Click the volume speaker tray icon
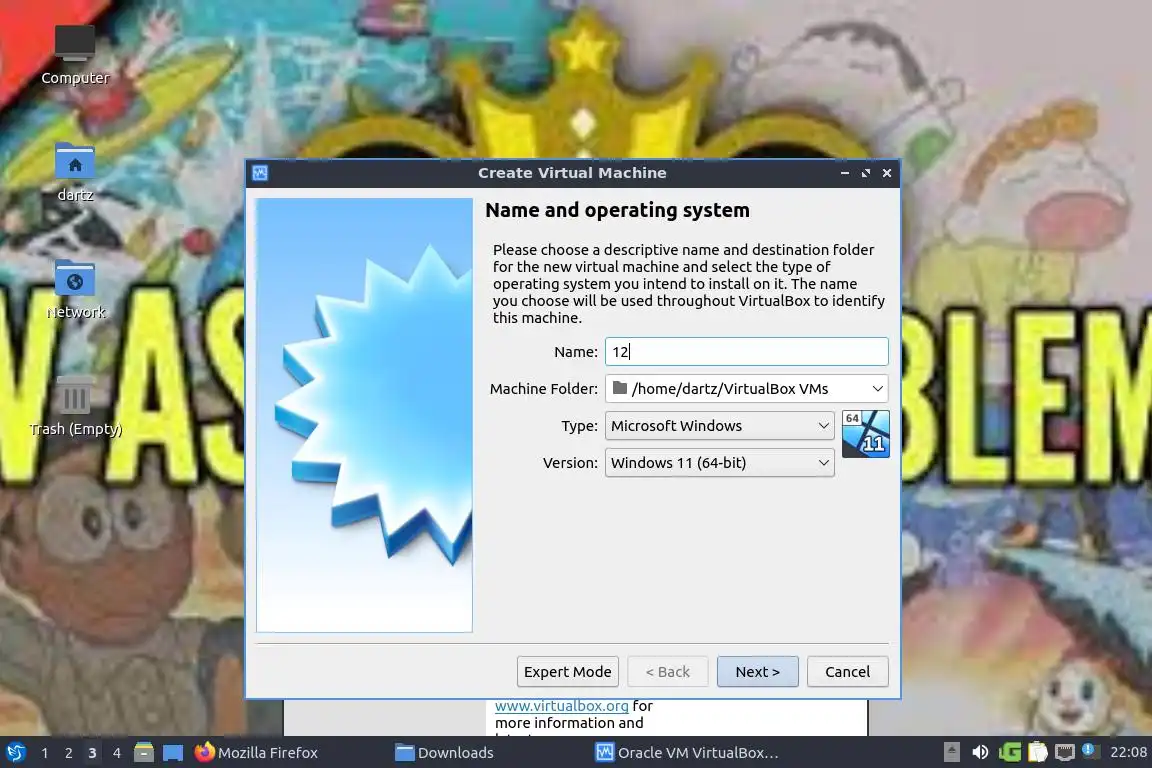1152x768 pixels. pyautogui.click(x=980, y=752)
